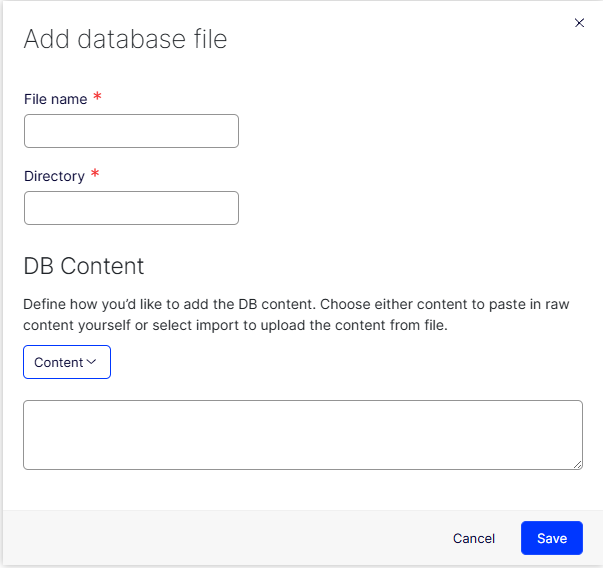This screenshot has width=603, height=568.
Task: Click the DB Content heading
Action: point(83,266)
